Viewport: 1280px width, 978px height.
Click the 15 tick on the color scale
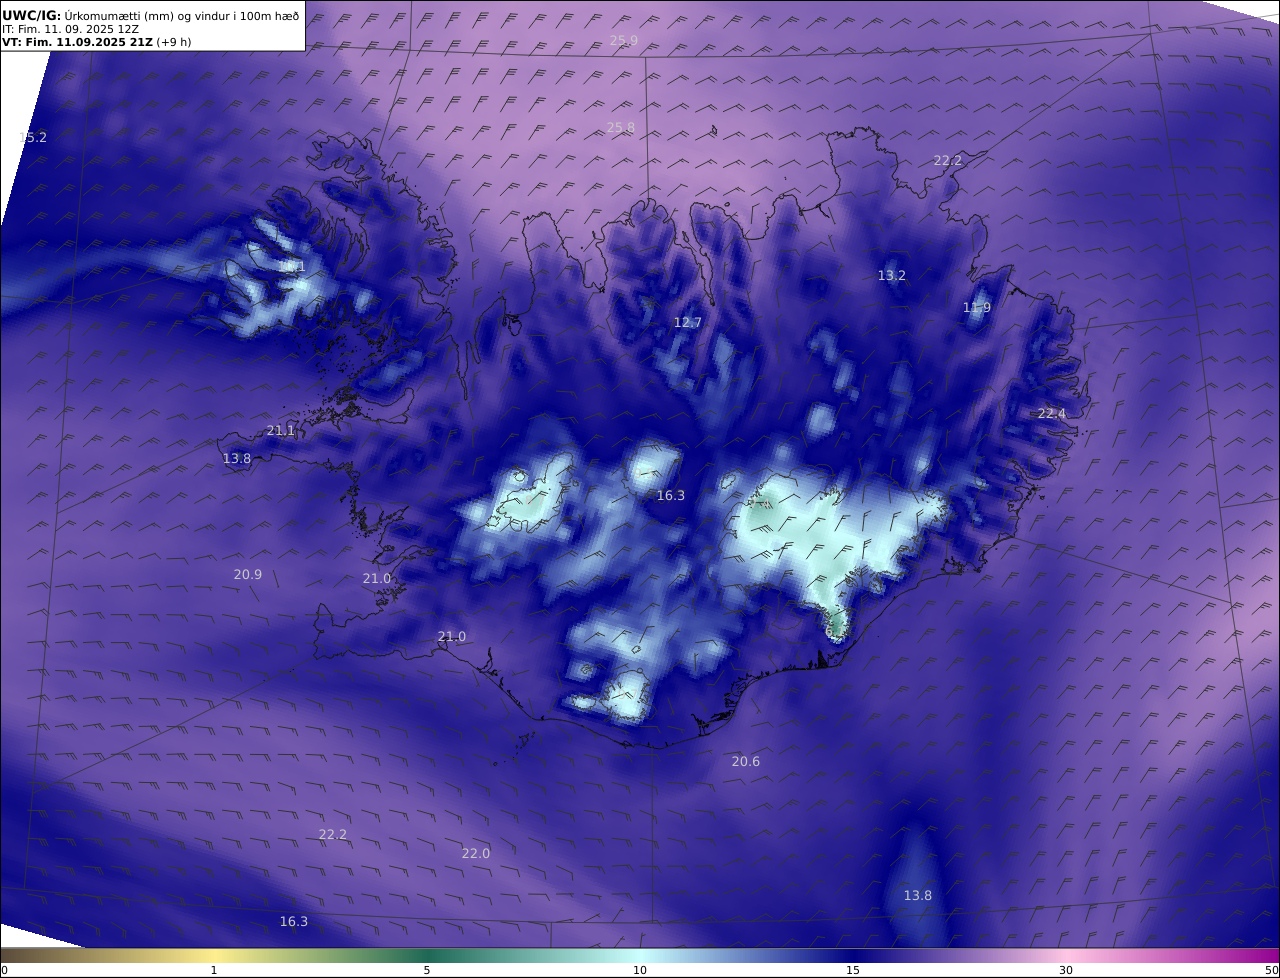tap(853, 970)
